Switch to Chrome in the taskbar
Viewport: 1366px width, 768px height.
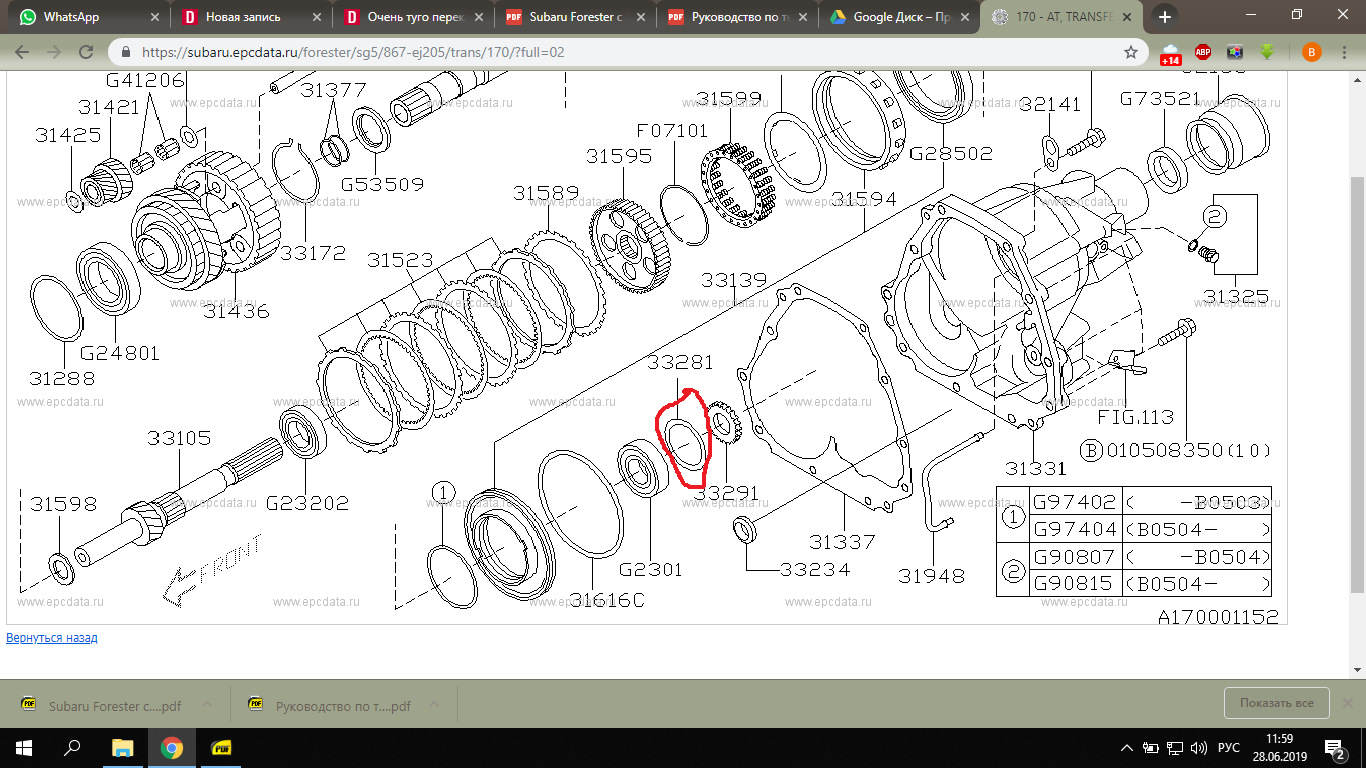[x=172, y=747]
